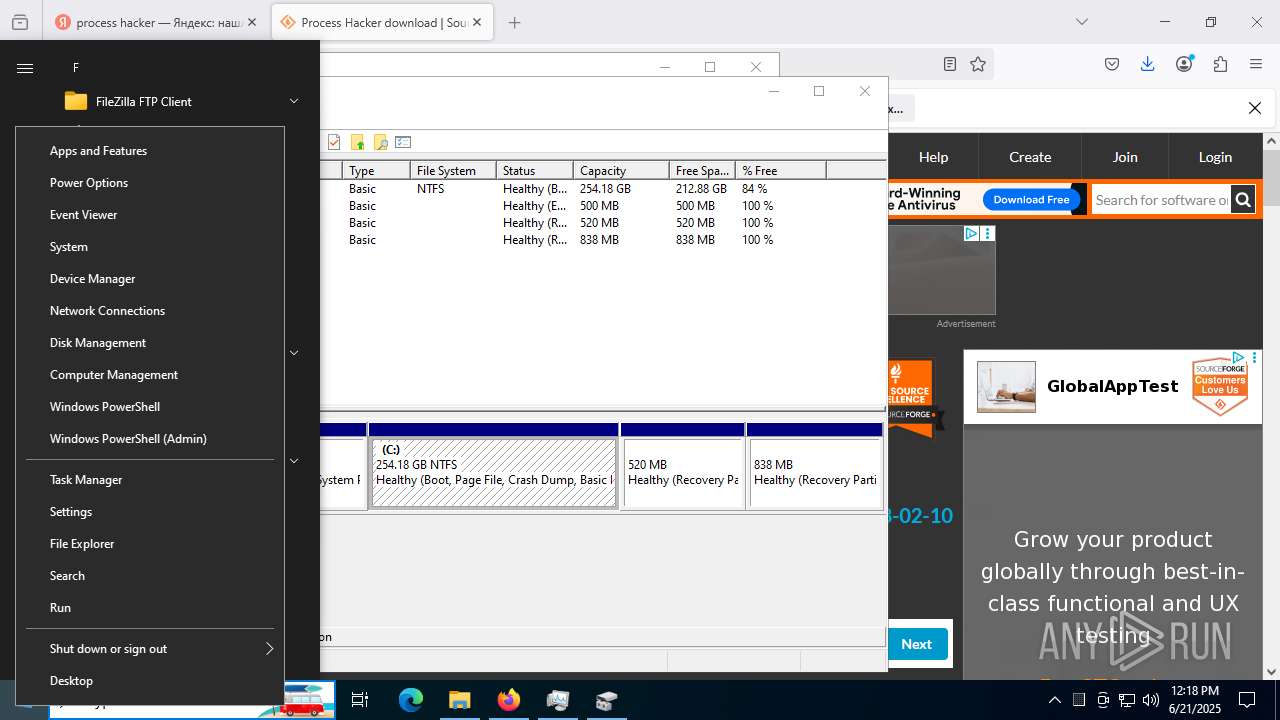Click Join in the SourceForge header
The image size is (1280, 720).
click(1125, 157)
